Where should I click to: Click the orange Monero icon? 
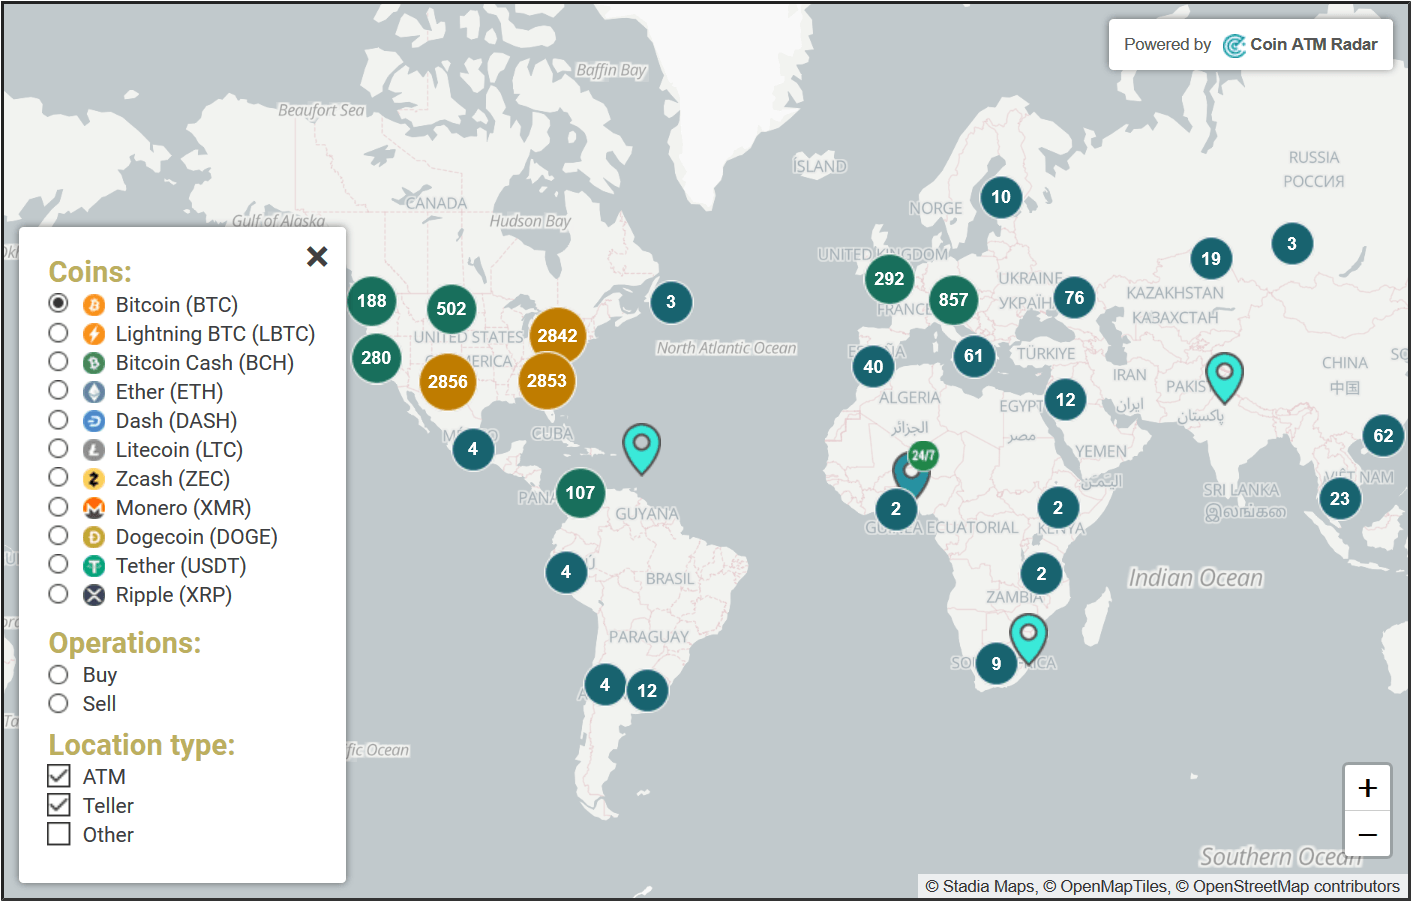click(x=94, y=508)
